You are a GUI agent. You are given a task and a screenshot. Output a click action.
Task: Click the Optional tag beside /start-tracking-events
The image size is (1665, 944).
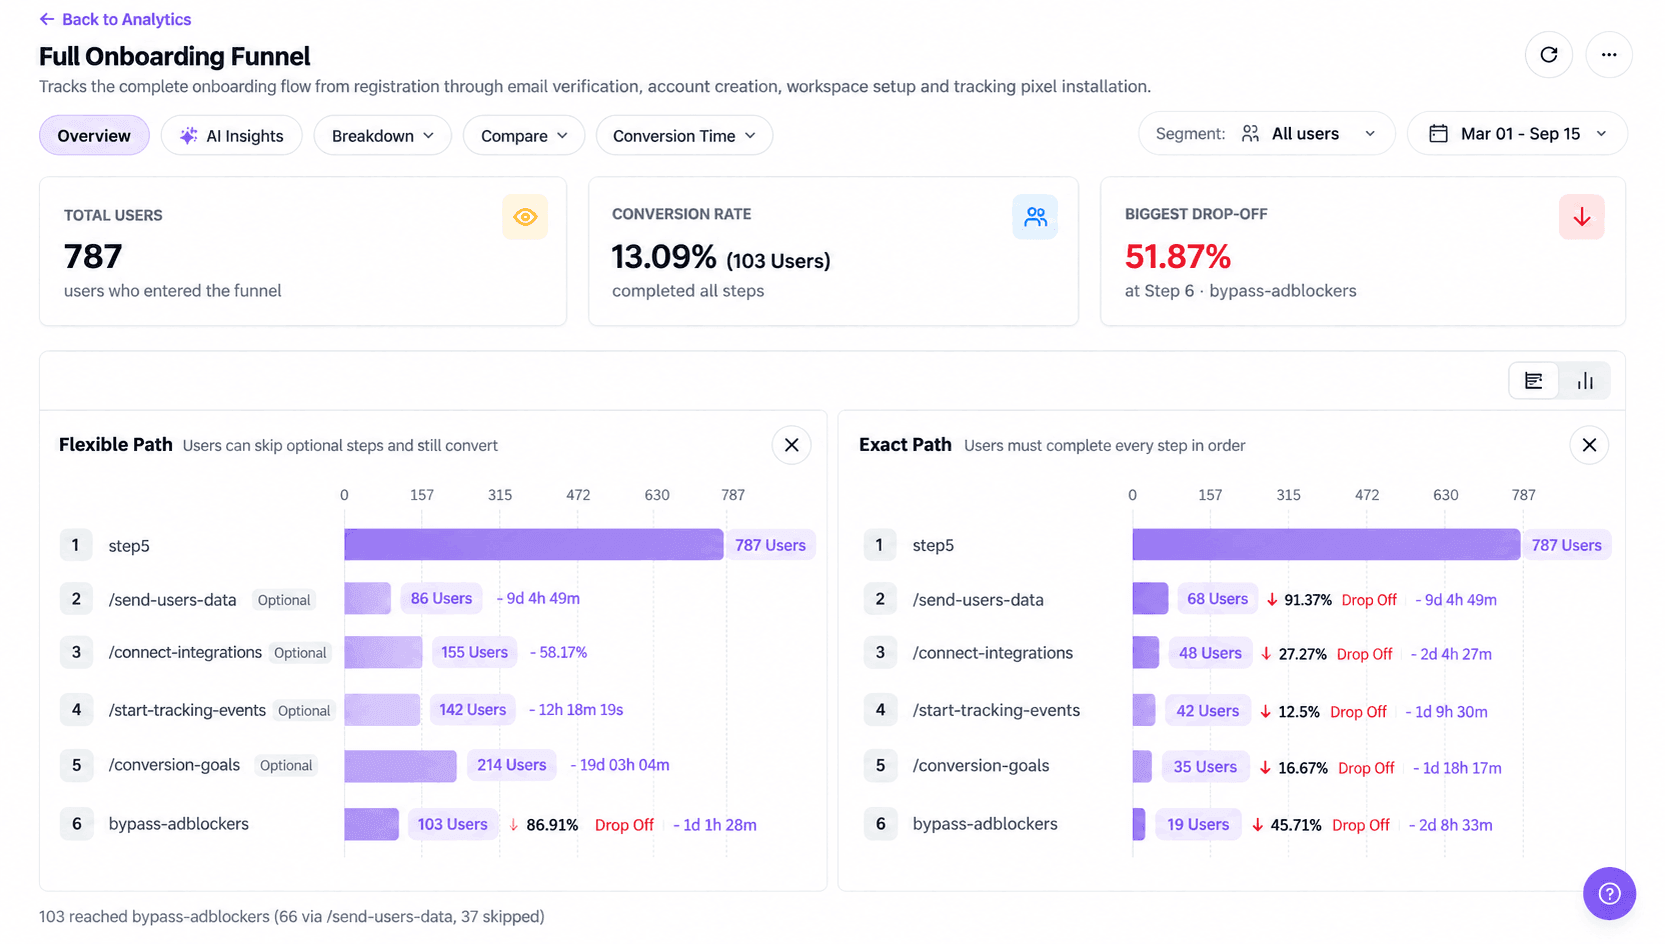(304, 711)
